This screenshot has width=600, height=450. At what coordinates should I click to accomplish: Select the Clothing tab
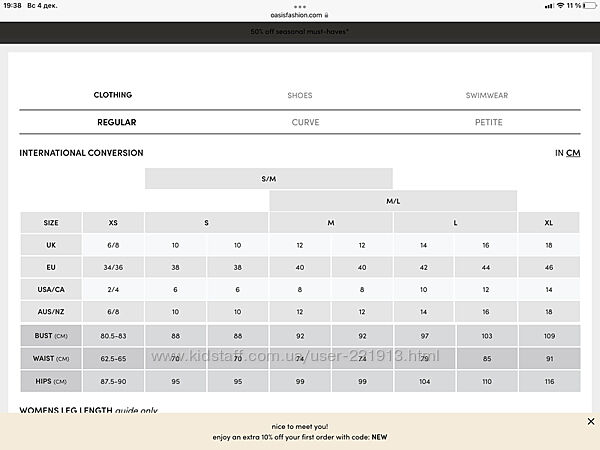(113, 95)
